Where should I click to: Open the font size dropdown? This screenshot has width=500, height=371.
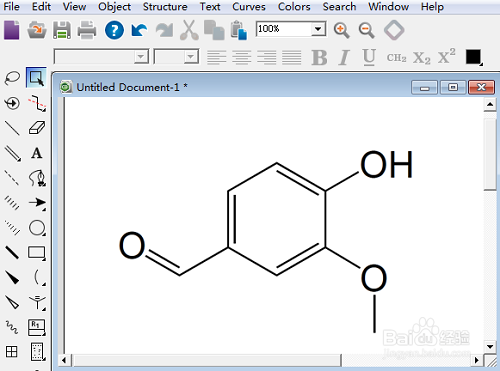[x=191, y=57]
